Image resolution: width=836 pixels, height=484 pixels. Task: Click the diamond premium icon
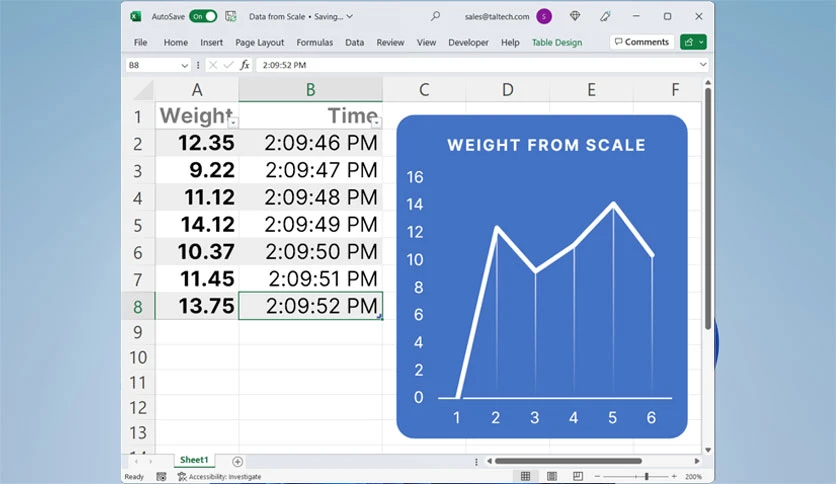point(575,17)
